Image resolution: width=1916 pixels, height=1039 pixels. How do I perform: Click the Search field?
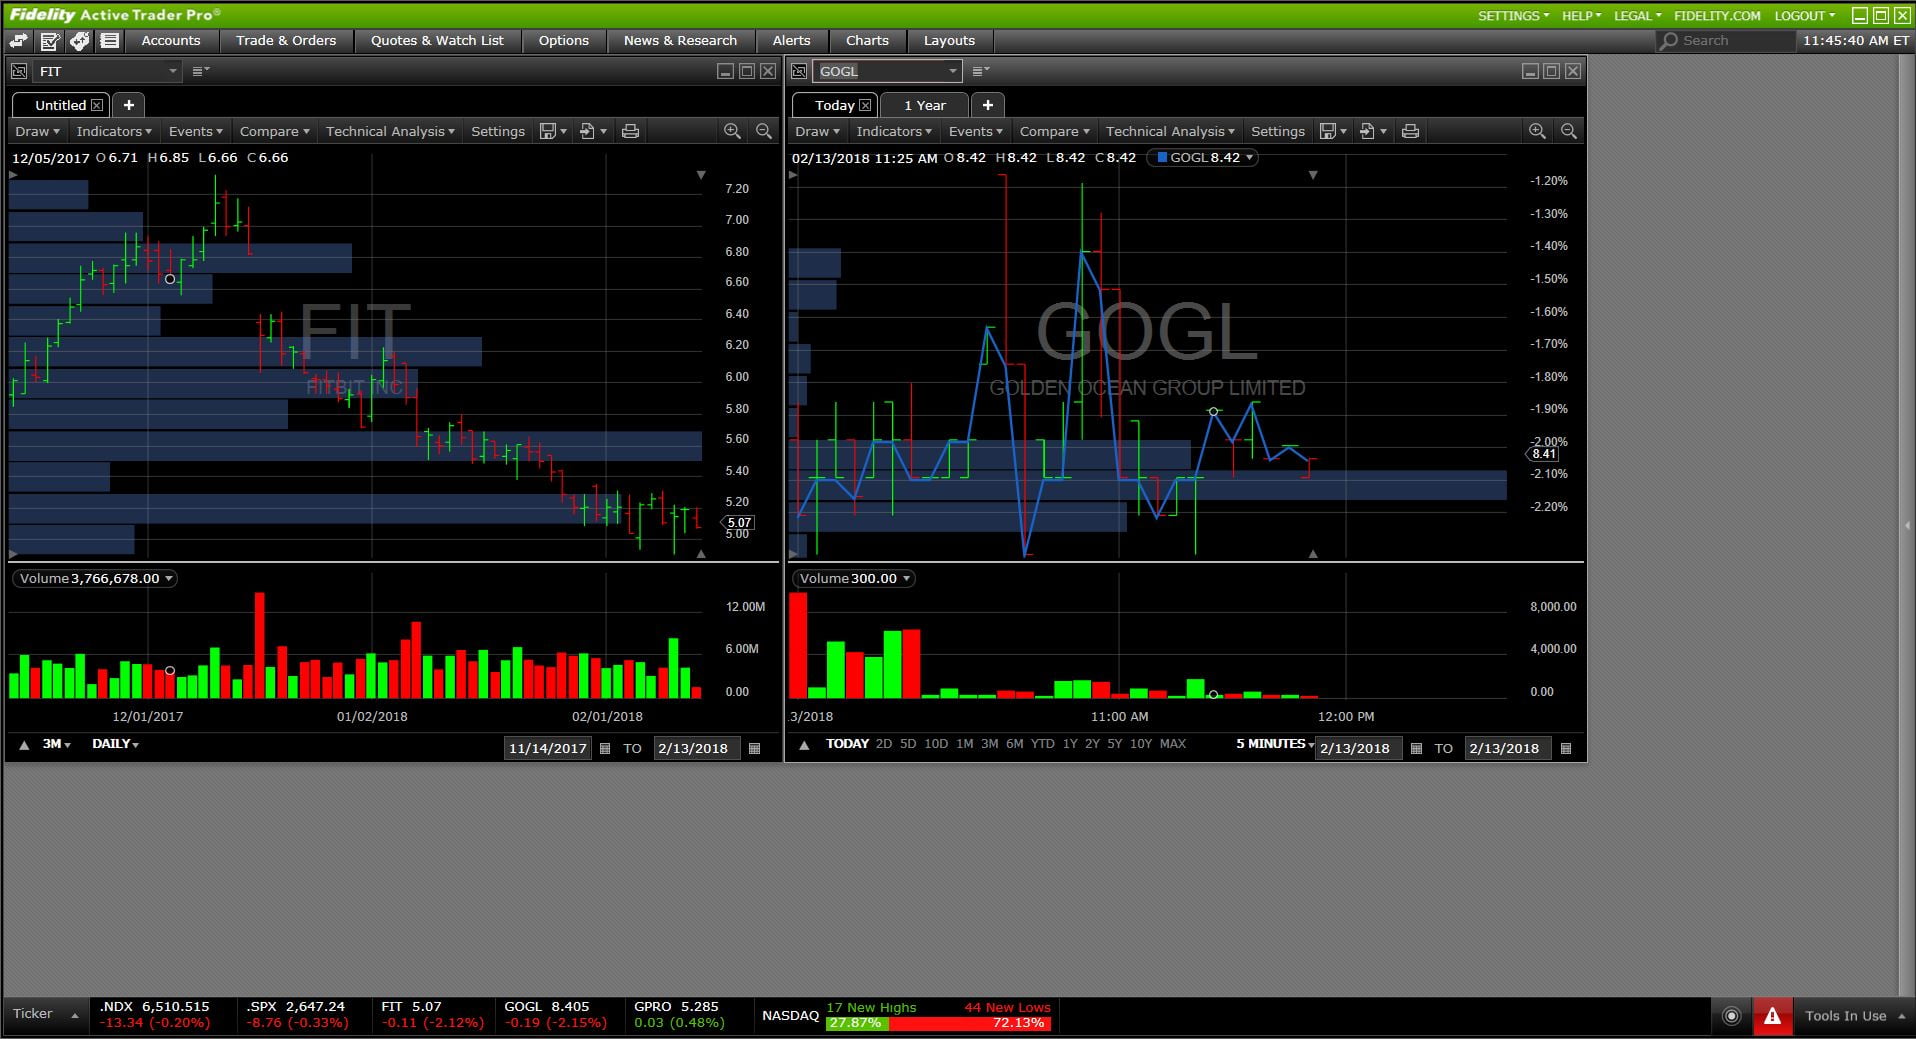pos(1725,41)
